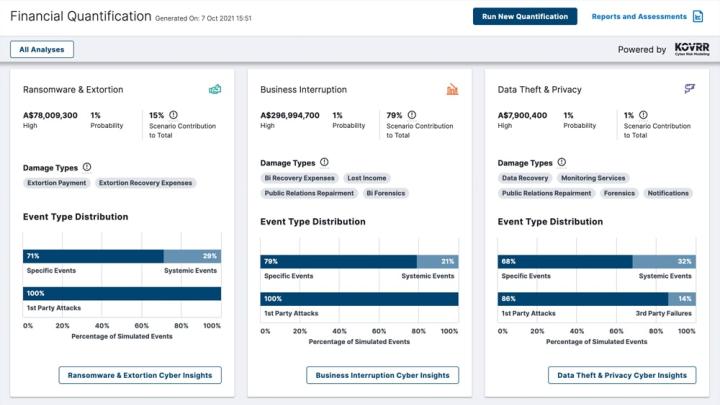The height and width of the screenshot is (405, 720).
Task: Open Data Theft & Privacy Cyber Insights
Action: click(x=622, y=376)
